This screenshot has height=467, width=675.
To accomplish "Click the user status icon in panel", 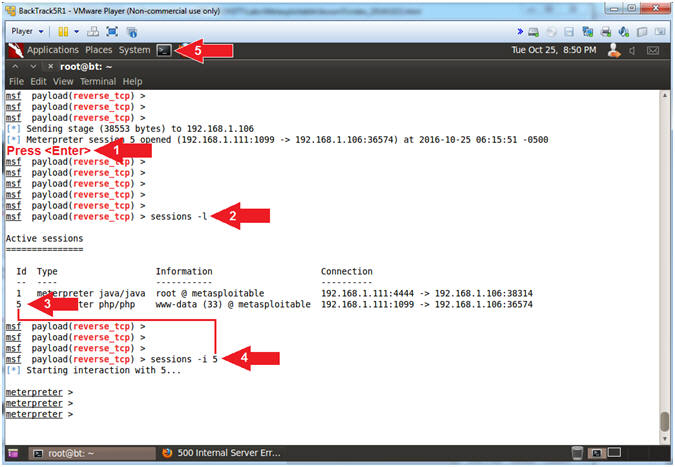I will pos(614,50).
